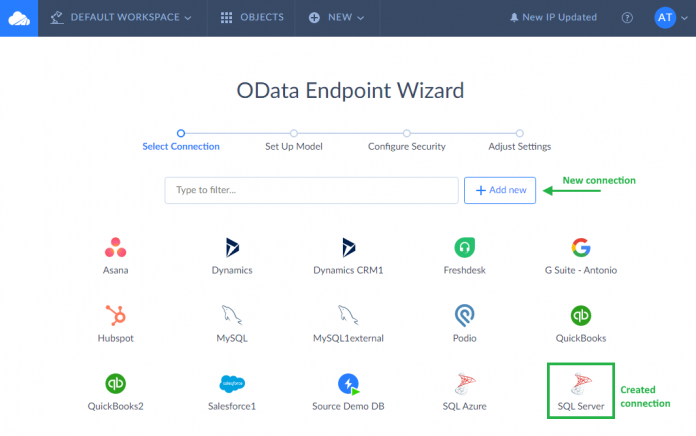Select the SQL Azure connection
This screenshot has height=436, width=696.
[x=464, y=385]
